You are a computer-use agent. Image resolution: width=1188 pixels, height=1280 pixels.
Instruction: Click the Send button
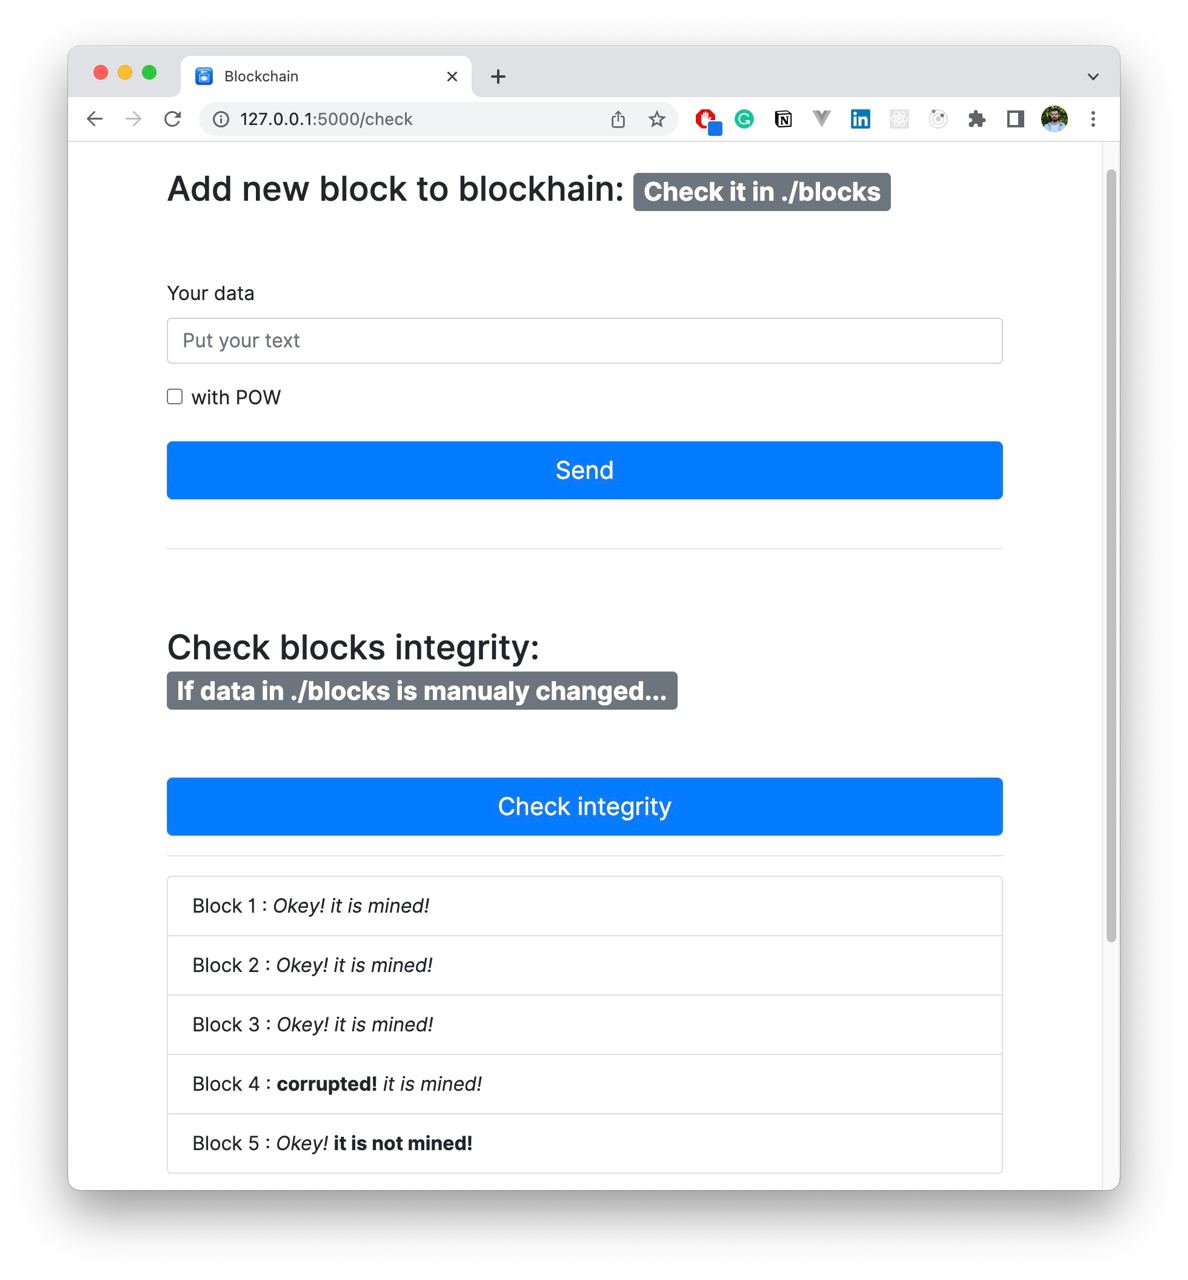[x=585, y=470]
